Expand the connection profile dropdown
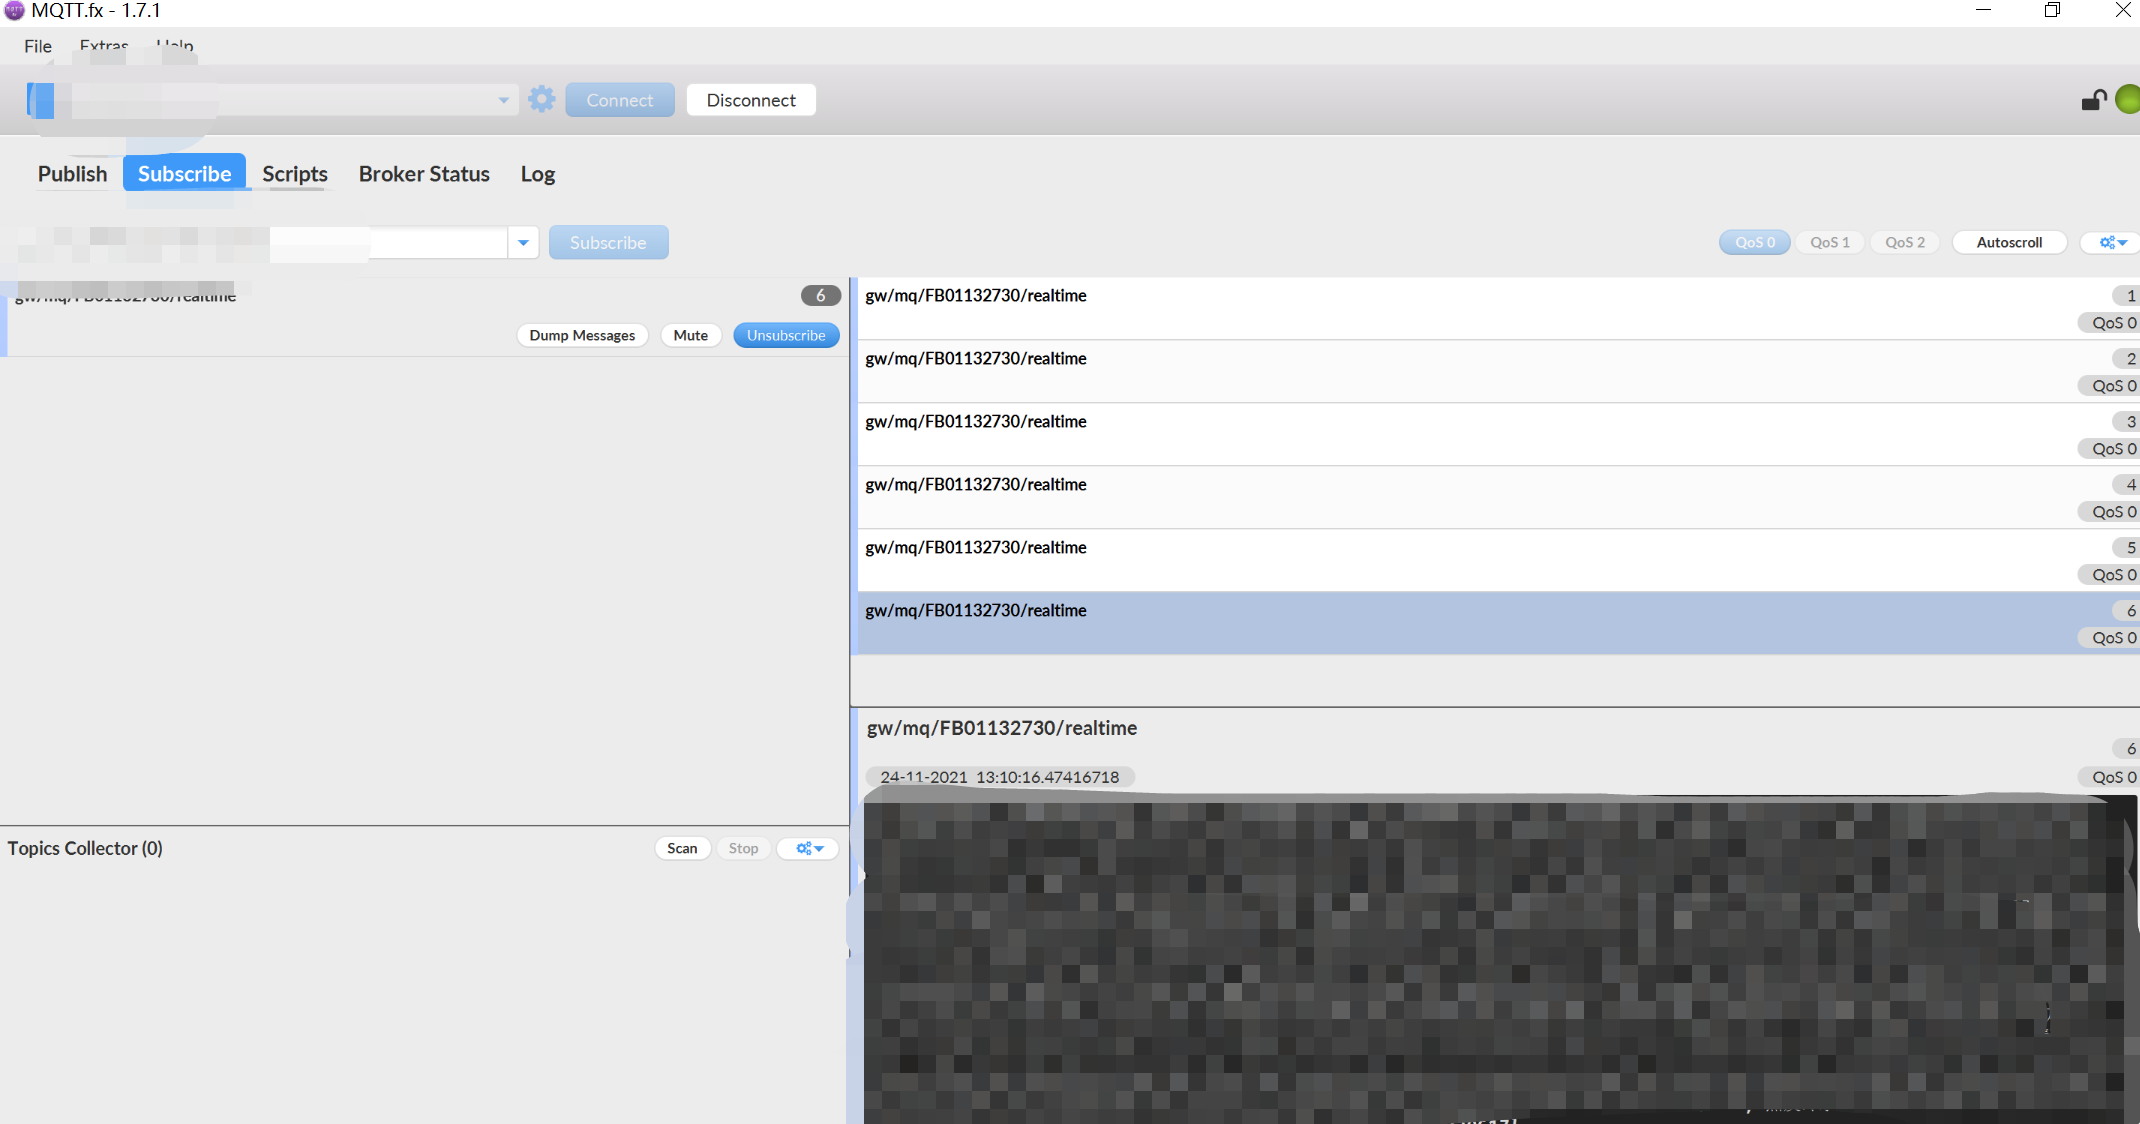The width and height of the screenshot is (2140, 1124). pyautogui.click(x=503, y=100)
